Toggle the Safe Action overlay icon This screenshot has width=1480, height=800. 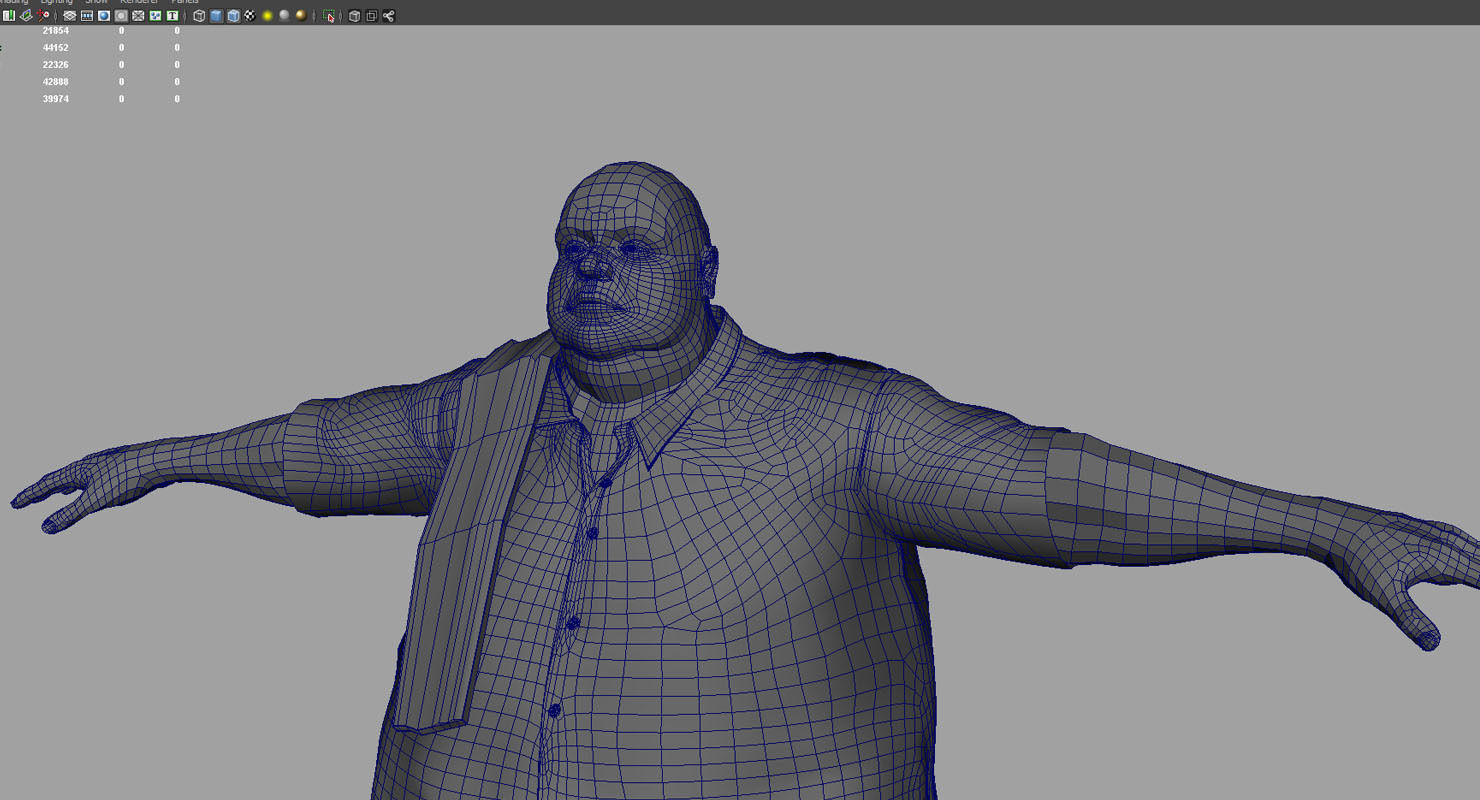click(x=155, y=16)
